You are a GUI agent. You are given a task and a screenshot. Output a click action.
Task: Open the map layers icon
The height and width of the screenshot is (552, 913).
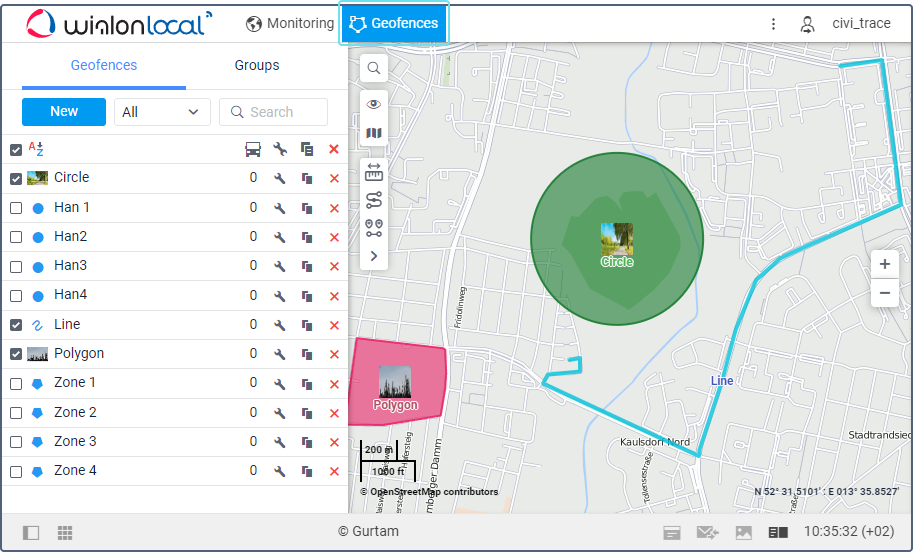pyautogui.click(x=374, y=133)
